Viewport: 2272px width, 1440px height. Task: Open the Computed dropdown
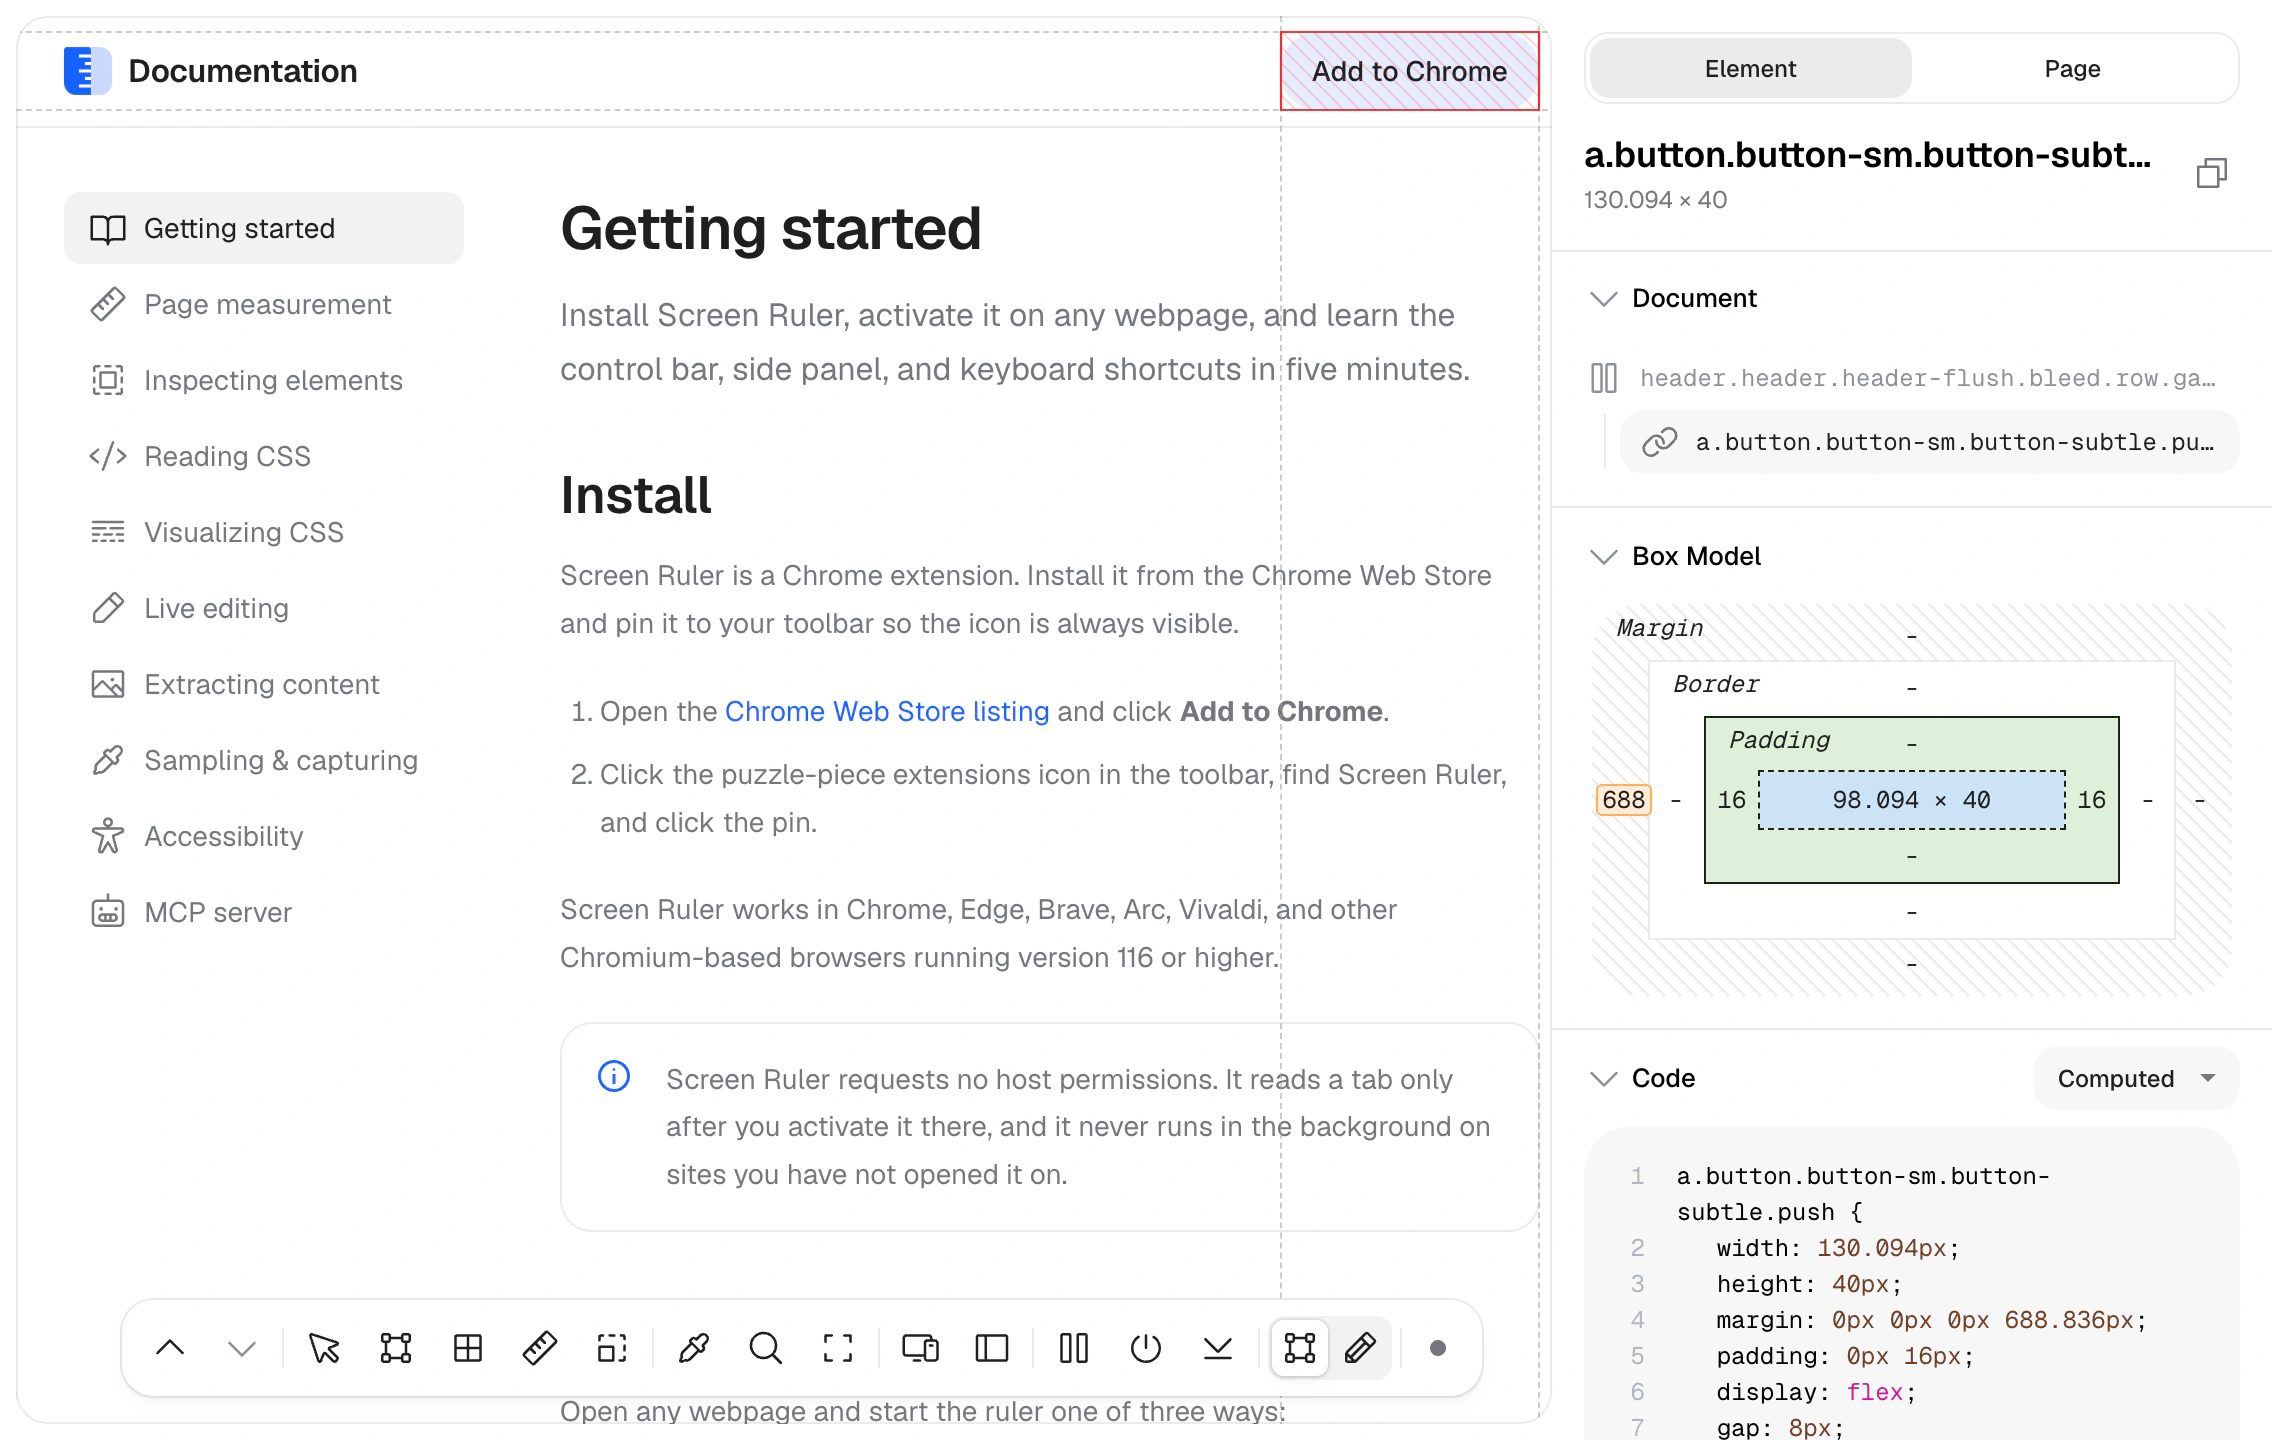[2136, 1078]
